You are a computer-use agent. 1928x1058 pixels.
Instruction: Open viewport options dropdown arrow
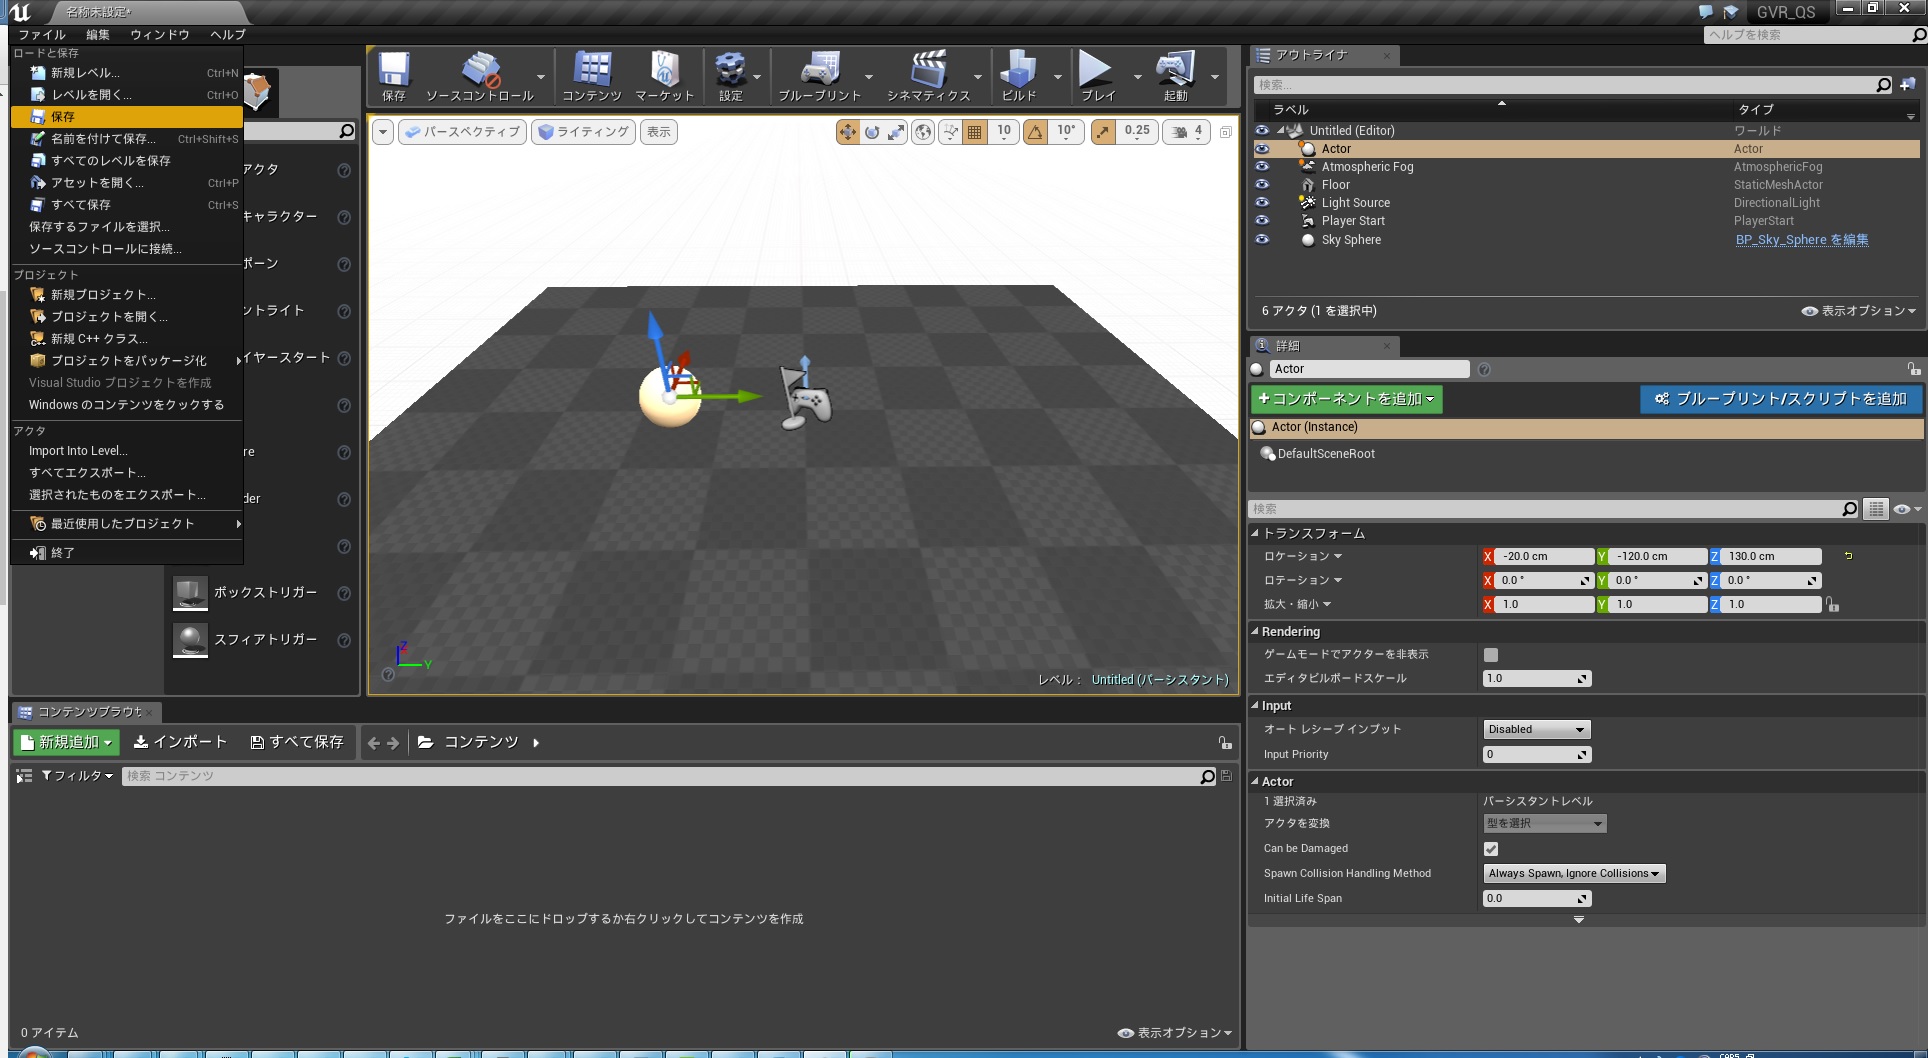click(x=383, y=132)
